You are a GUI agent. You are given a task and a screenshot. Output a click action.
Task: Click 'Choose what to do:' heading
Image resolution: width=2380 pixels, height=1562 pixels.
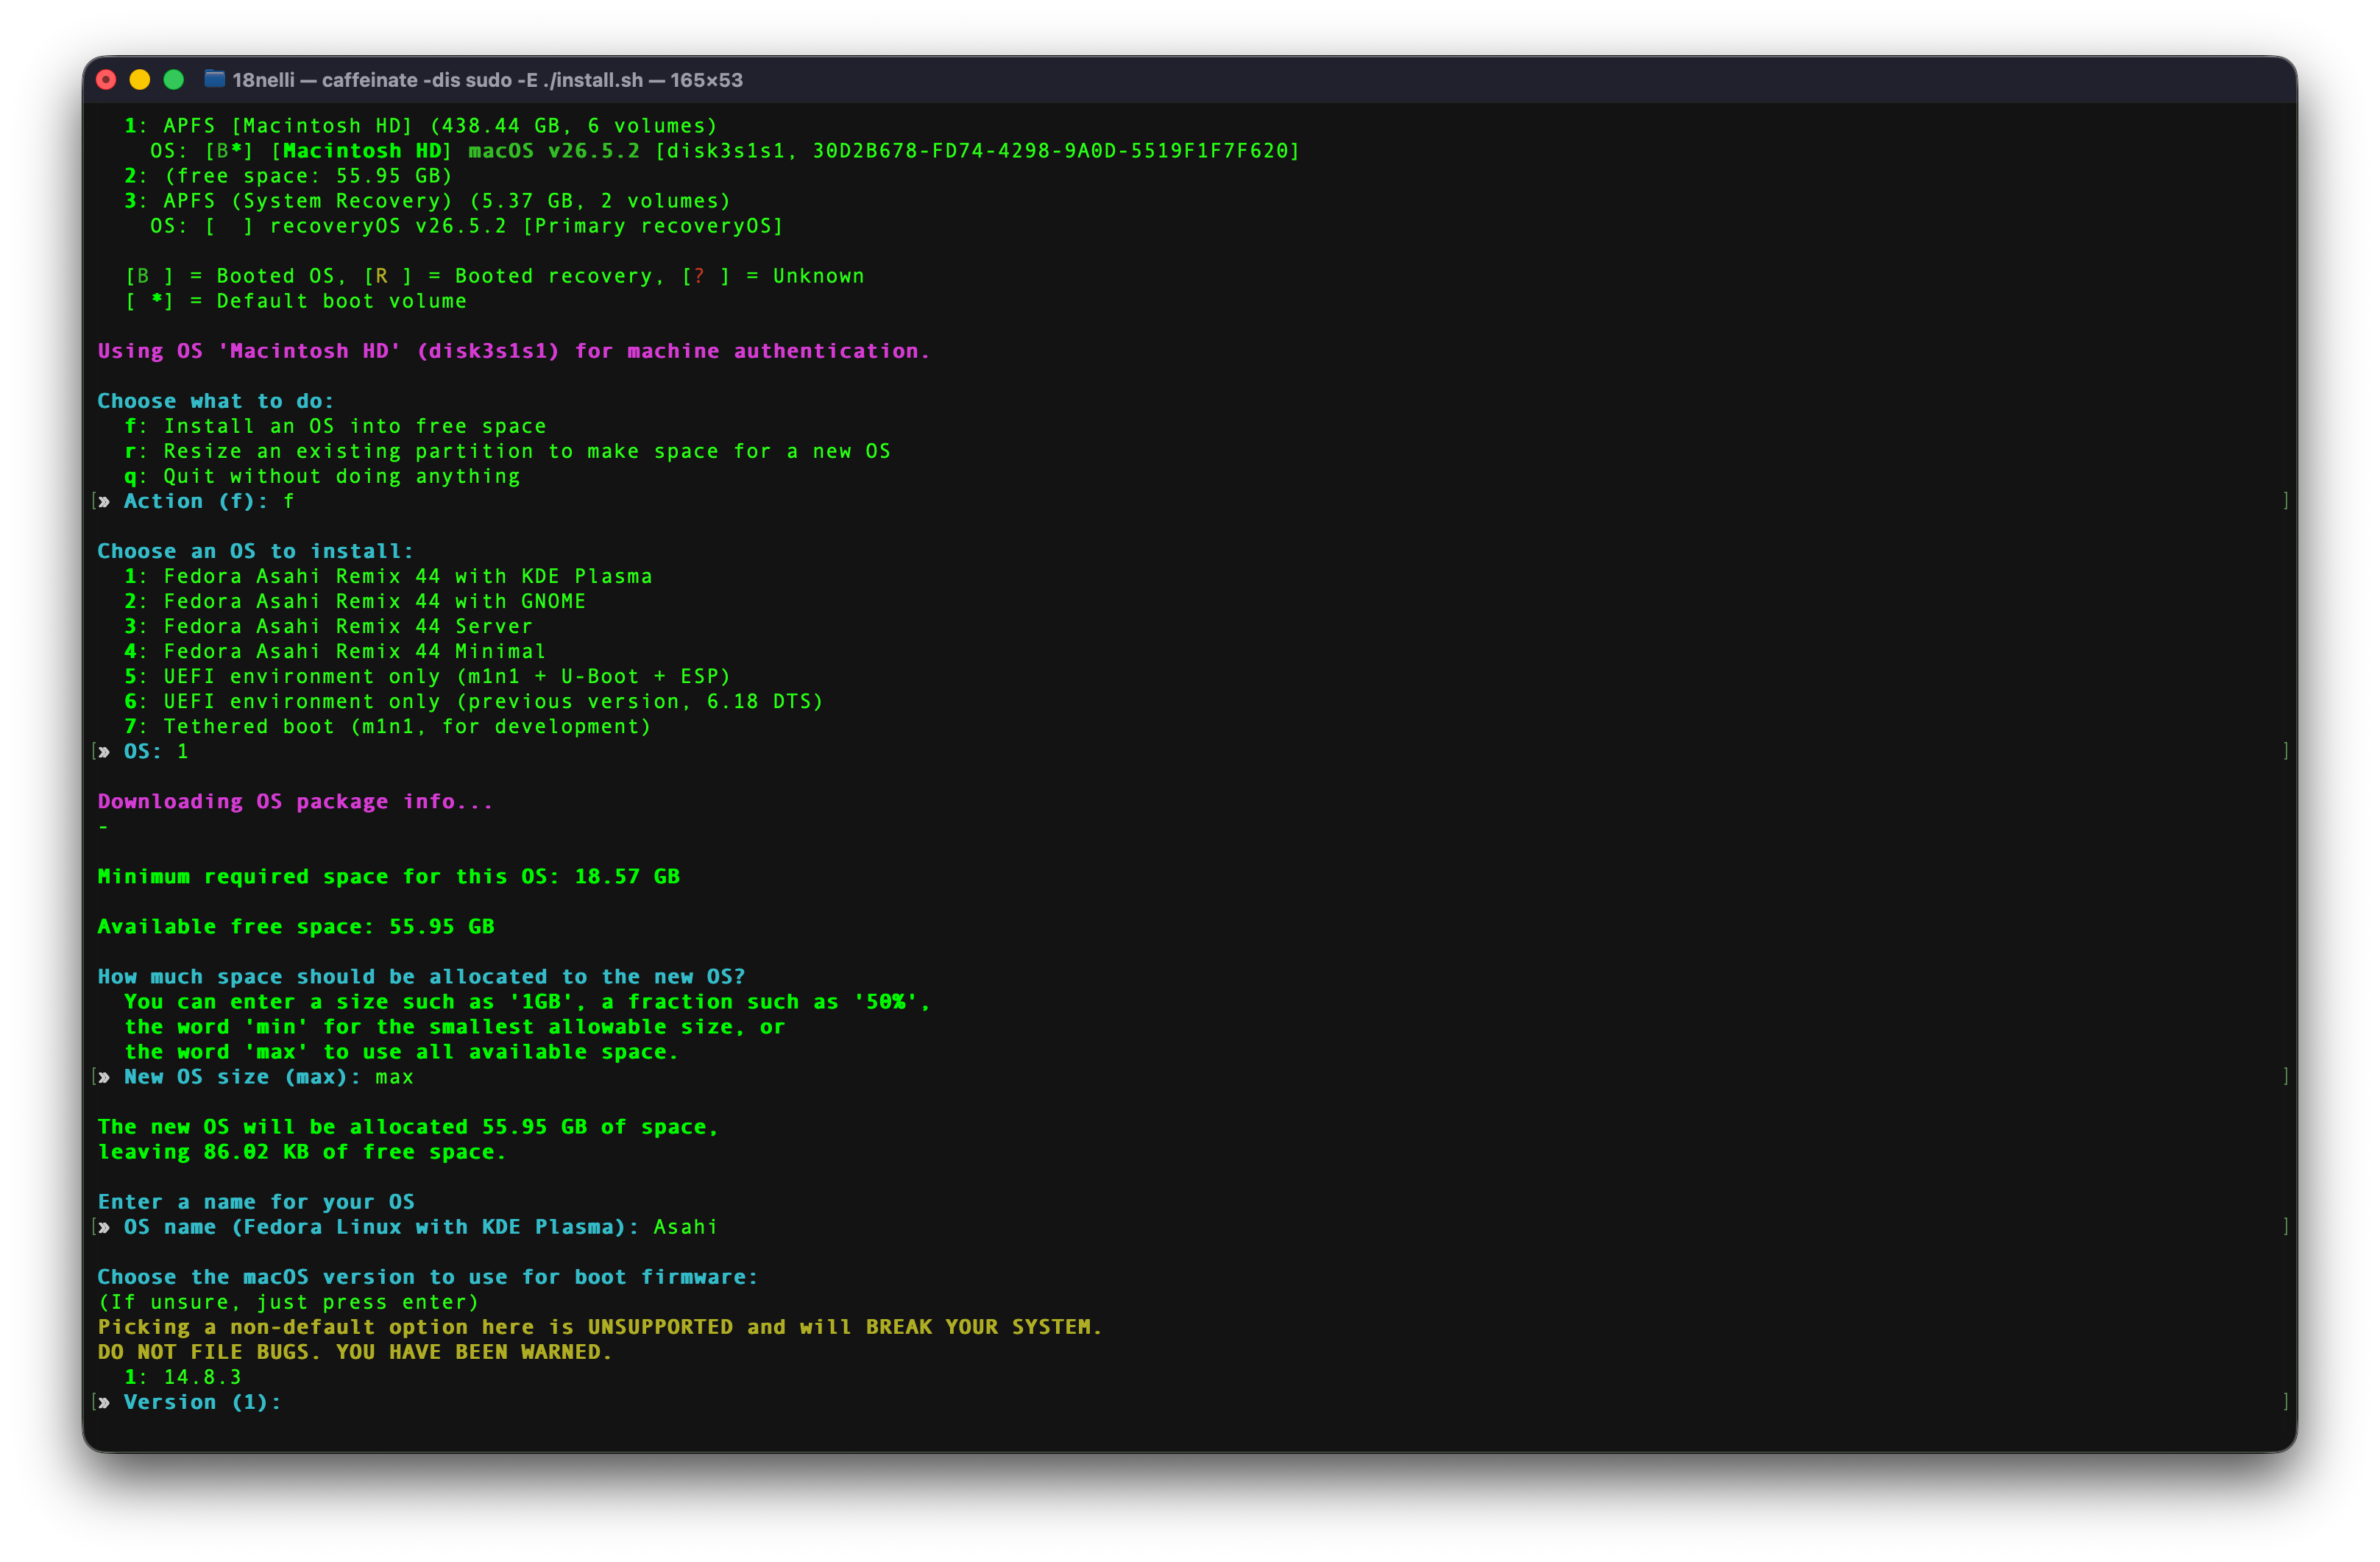pos(215,401)
